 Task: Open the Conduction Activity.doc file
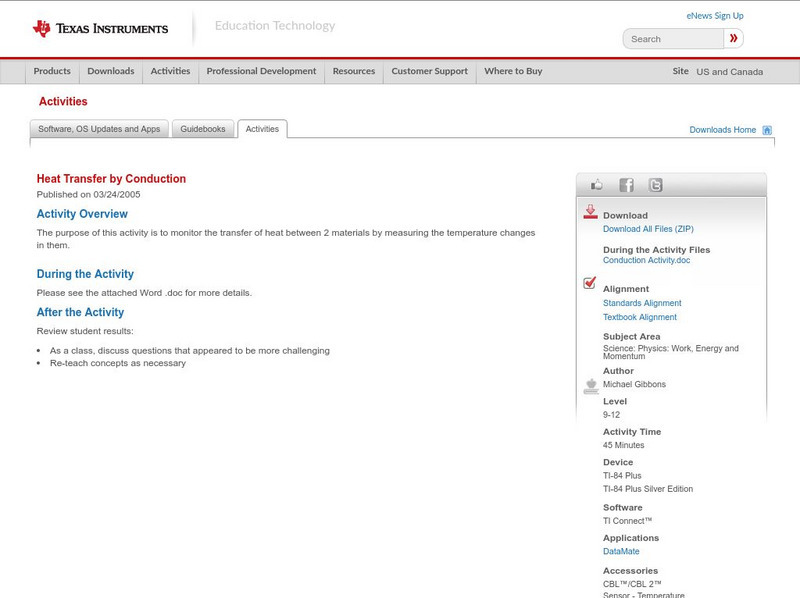(646, 260)
